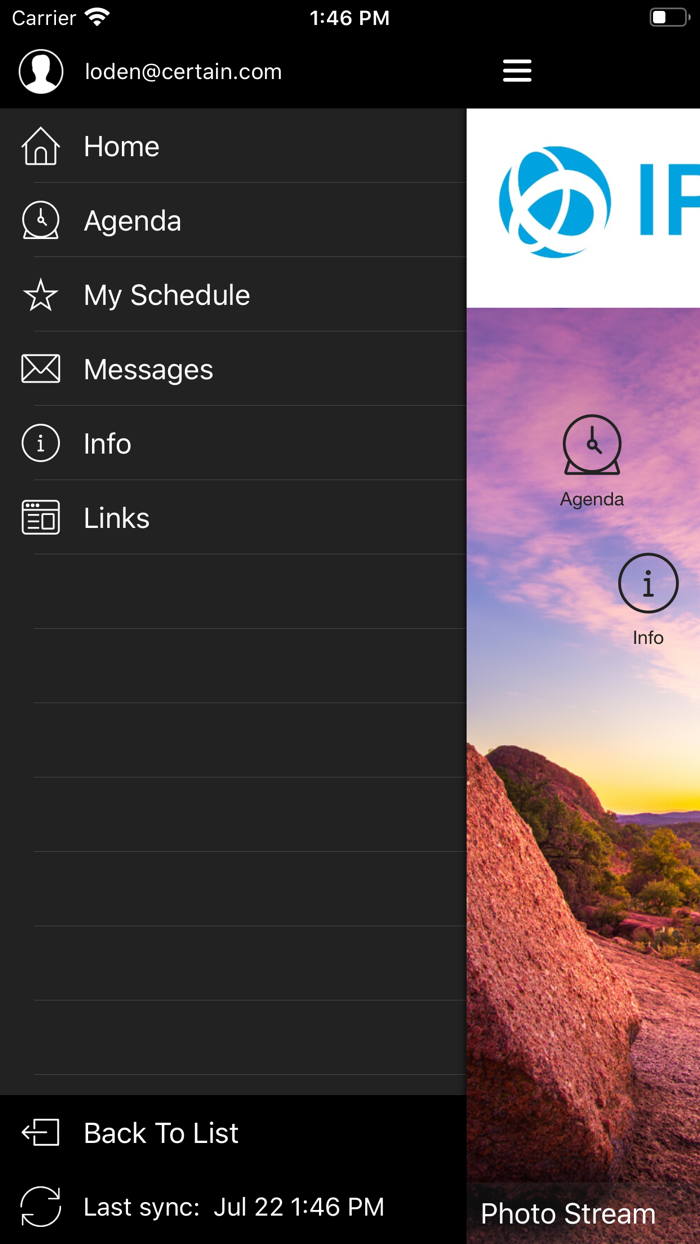Go to the My Schedule menu item
The width and height of the screenshot is (700, 1244).
pos(233,295)
